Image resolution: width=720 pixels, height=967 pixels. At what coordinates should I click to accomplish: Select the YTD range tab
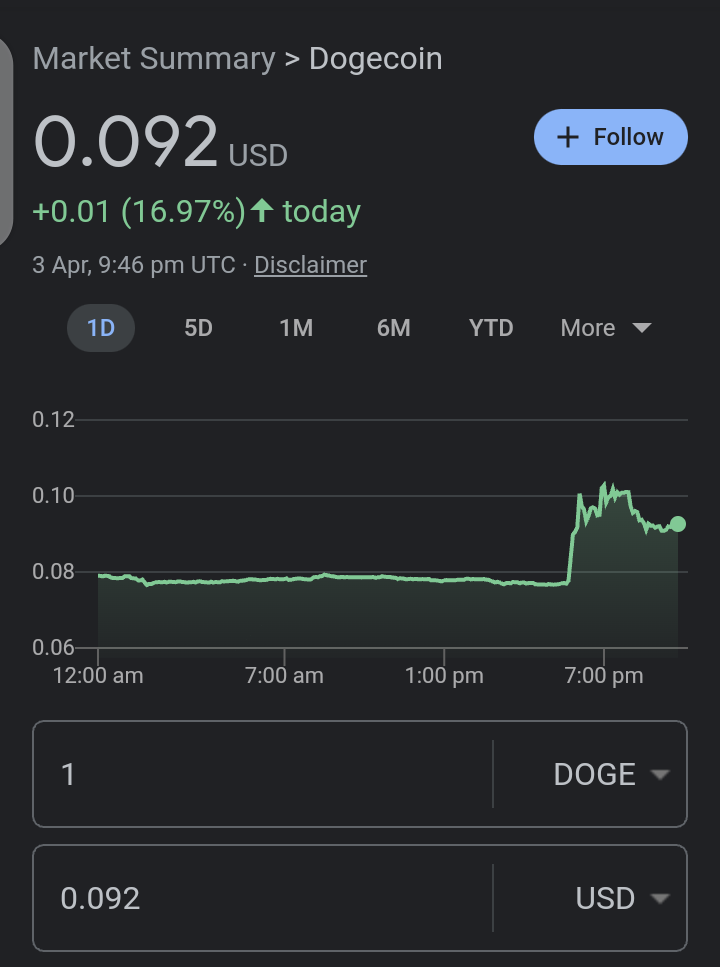pyautogui.click(x=491, y=327)
